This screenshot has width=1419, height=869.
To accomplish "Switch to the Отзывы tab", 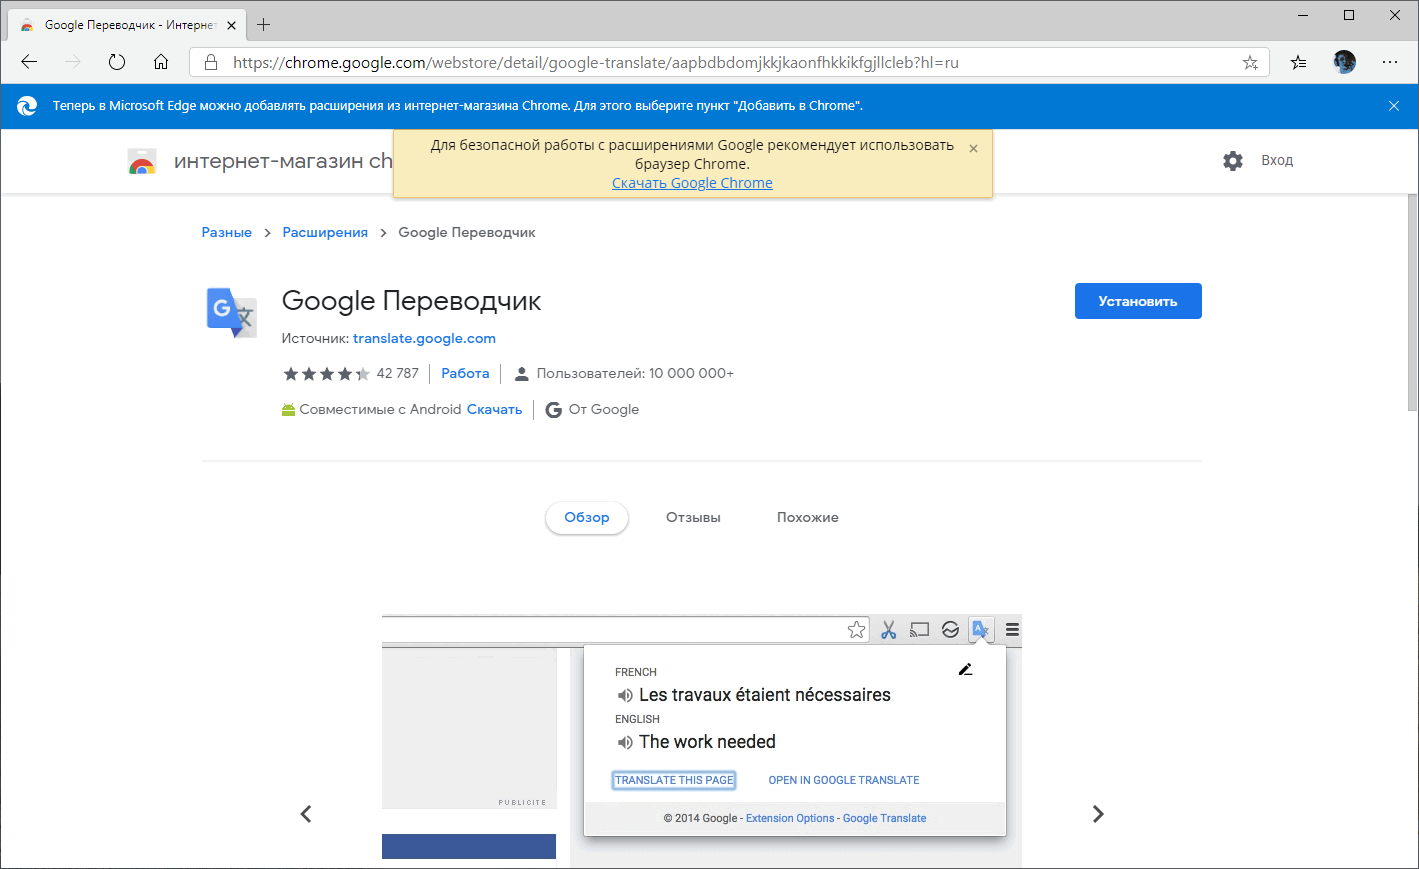I will tap(692, 517).
